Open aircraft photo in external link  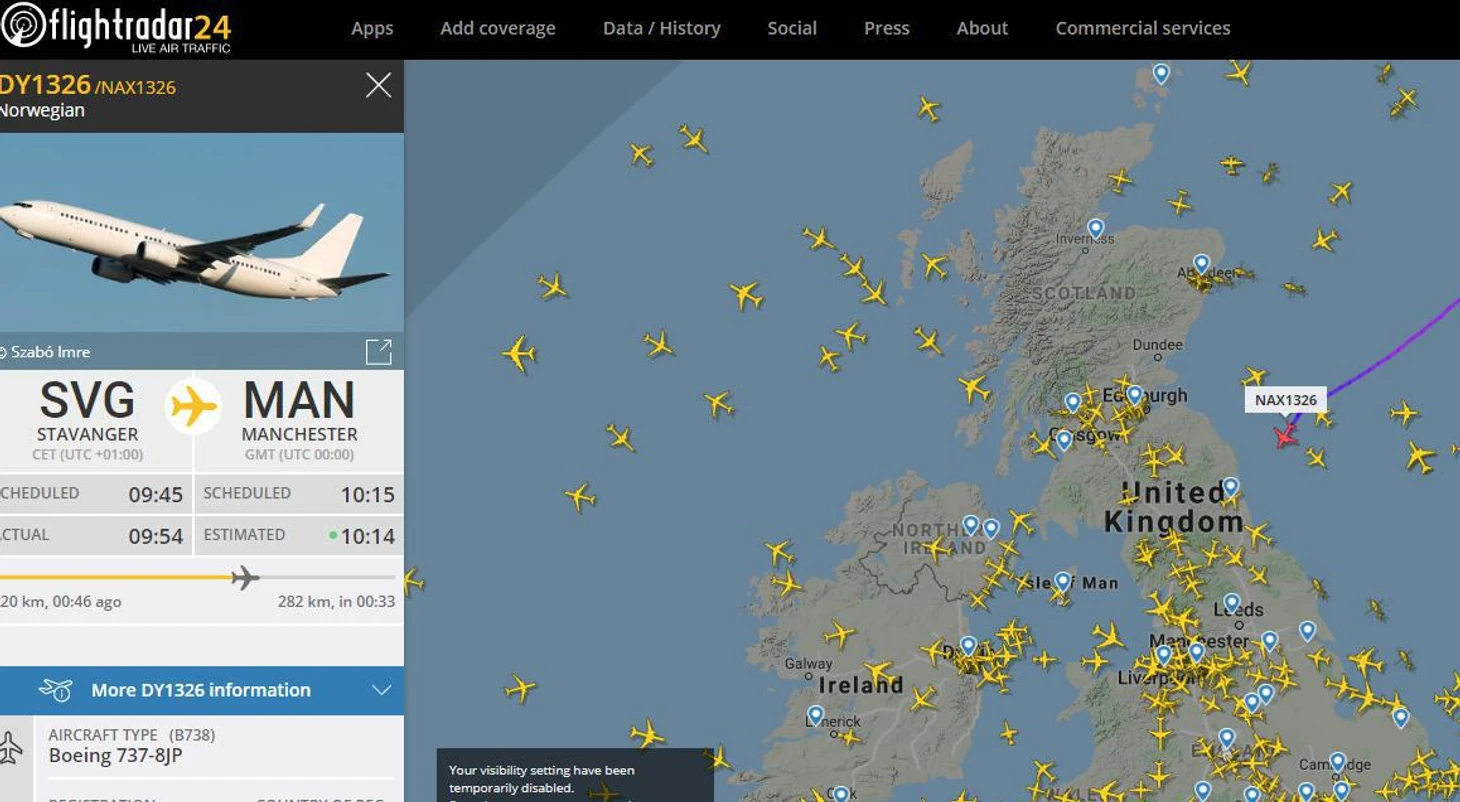(379, 351)
